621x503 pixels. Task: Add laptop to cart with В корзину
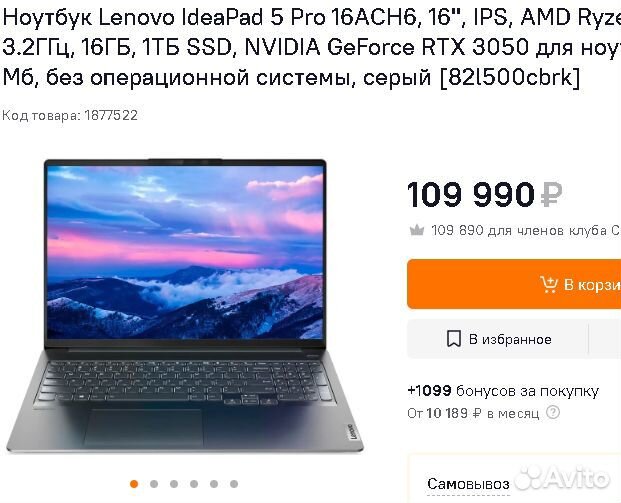514,284
